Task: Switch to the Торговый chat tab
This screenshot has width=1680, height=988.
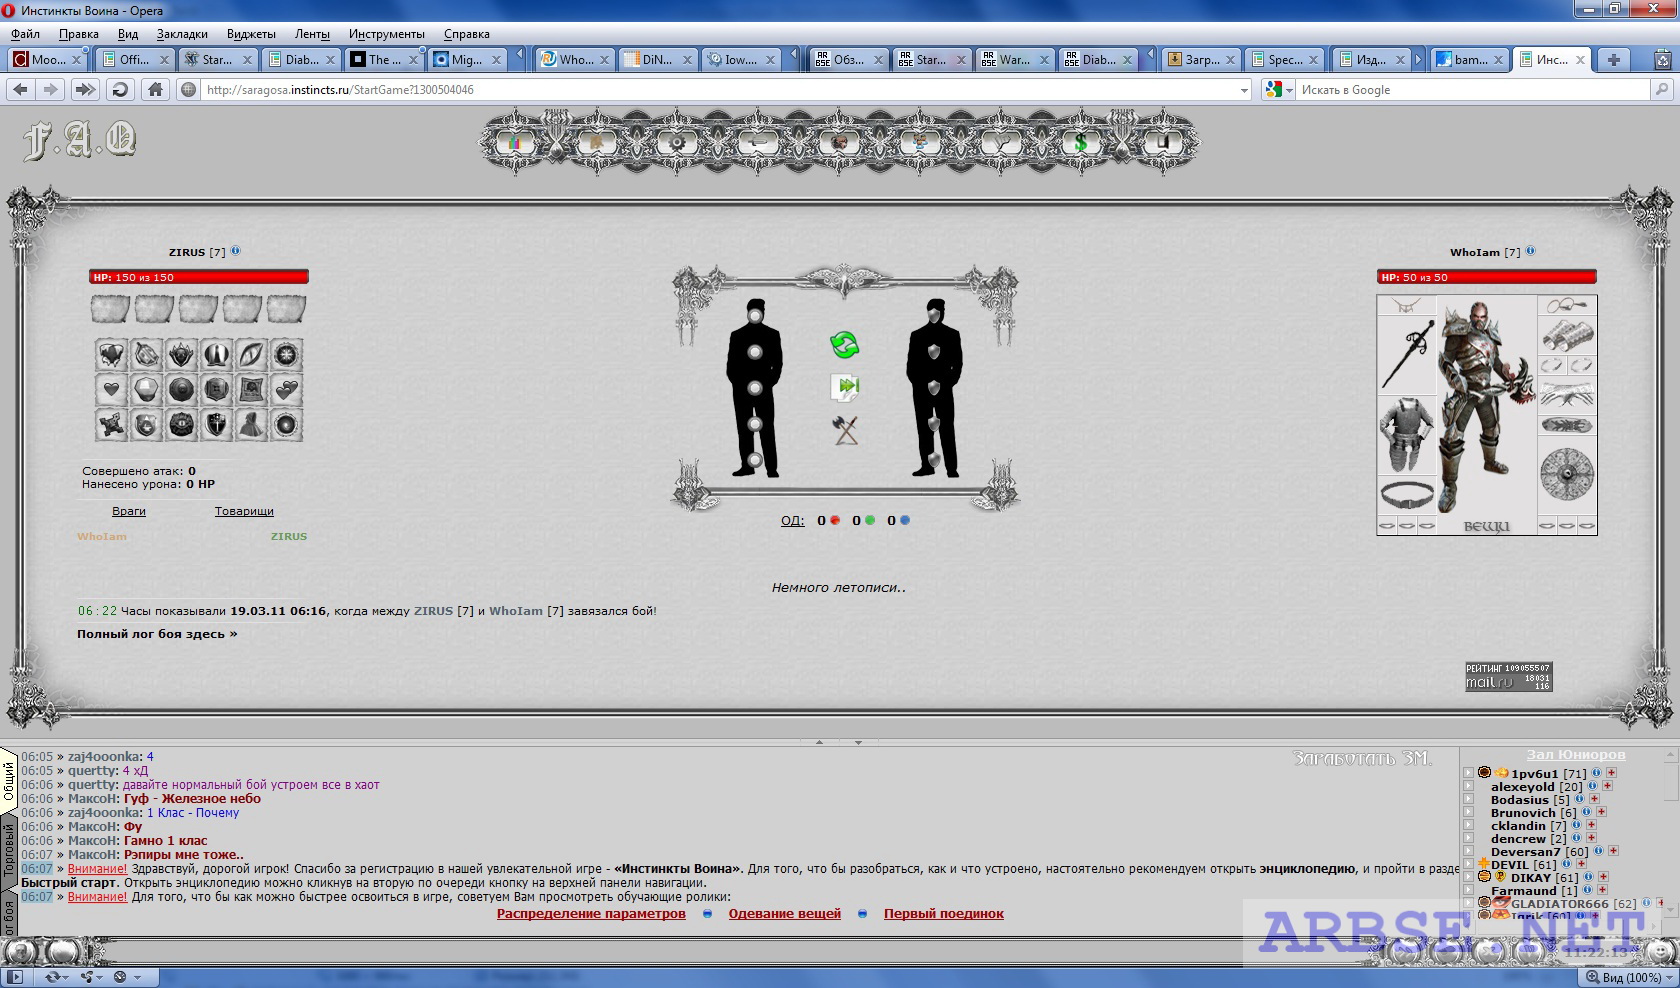Action: click(9, 850)
